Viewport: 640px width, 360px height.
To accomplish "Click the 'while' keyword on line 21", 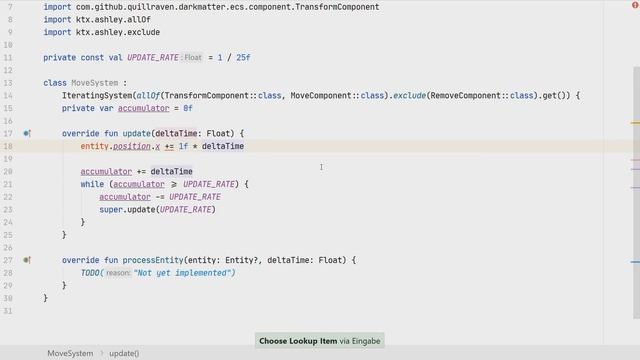I will [x=92, y=184].
